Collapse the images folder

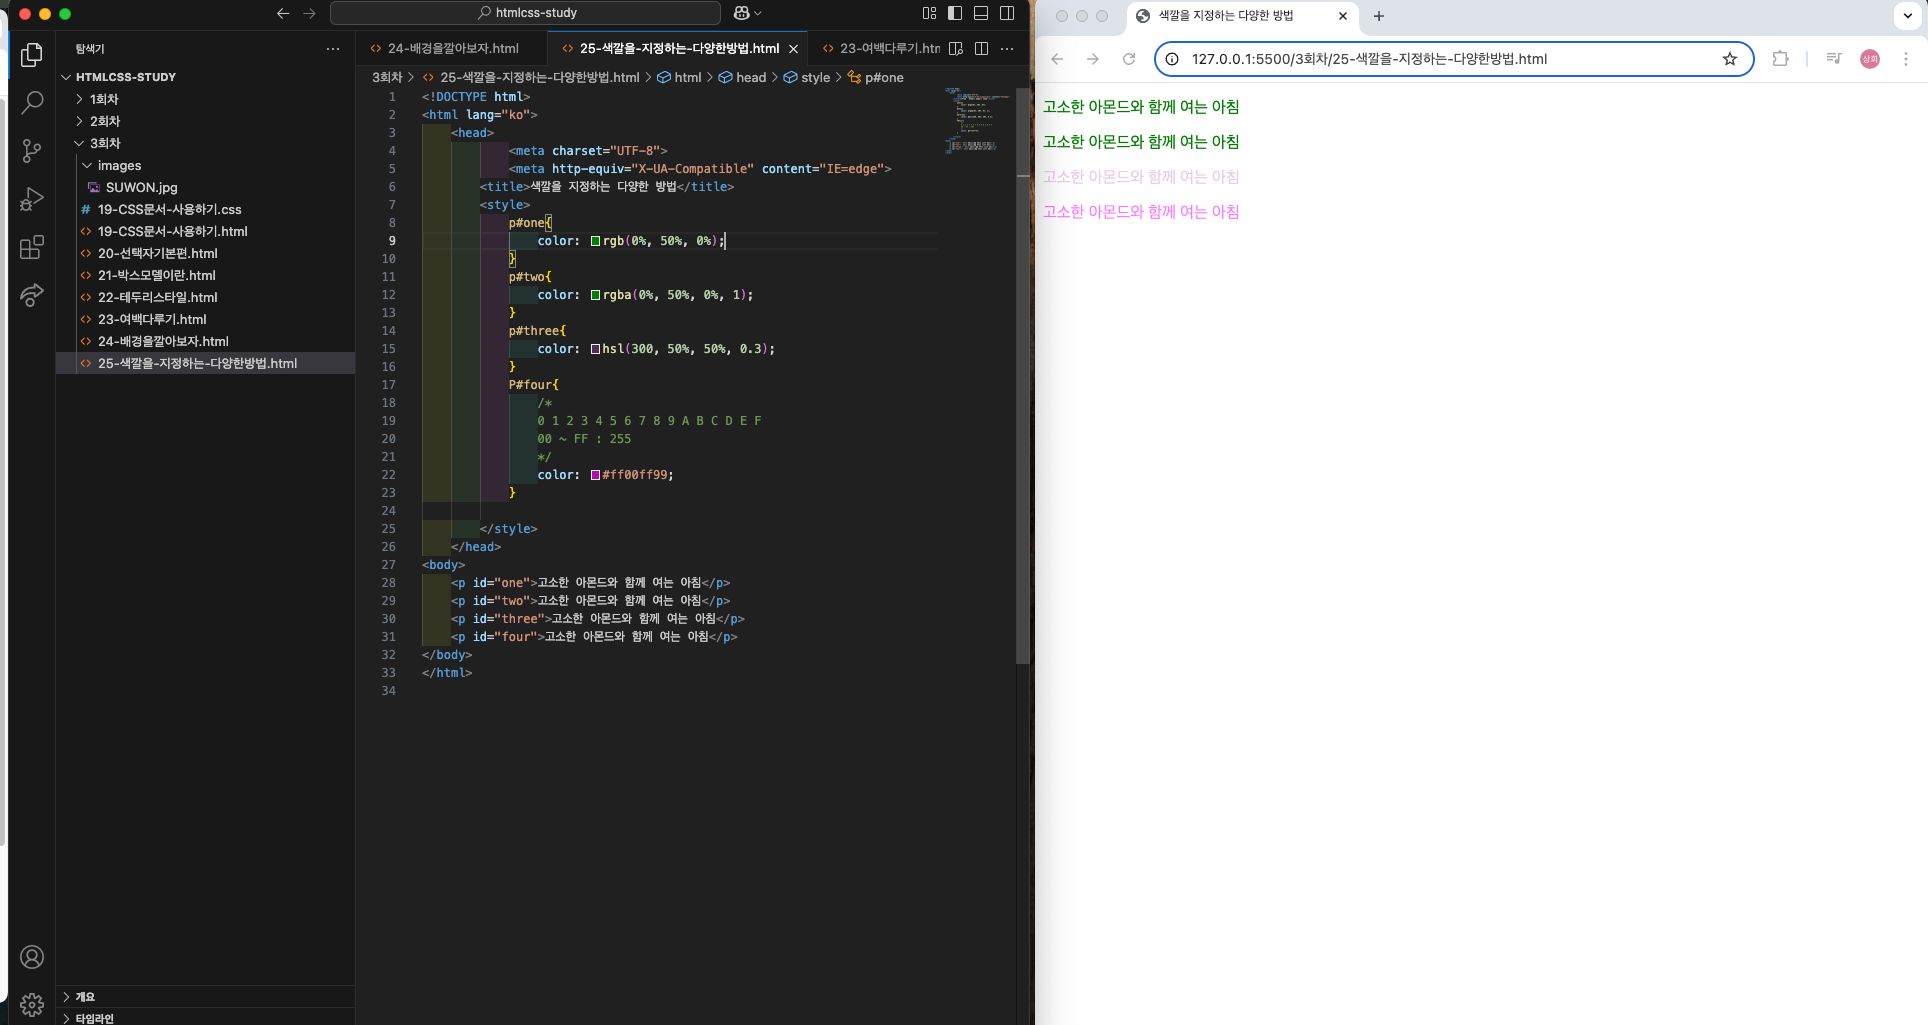[205, 165]
